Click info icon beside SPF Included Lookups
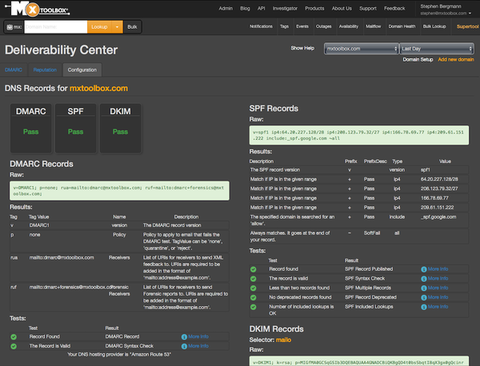Screen dimensions: 480x366 coord(424,307)
